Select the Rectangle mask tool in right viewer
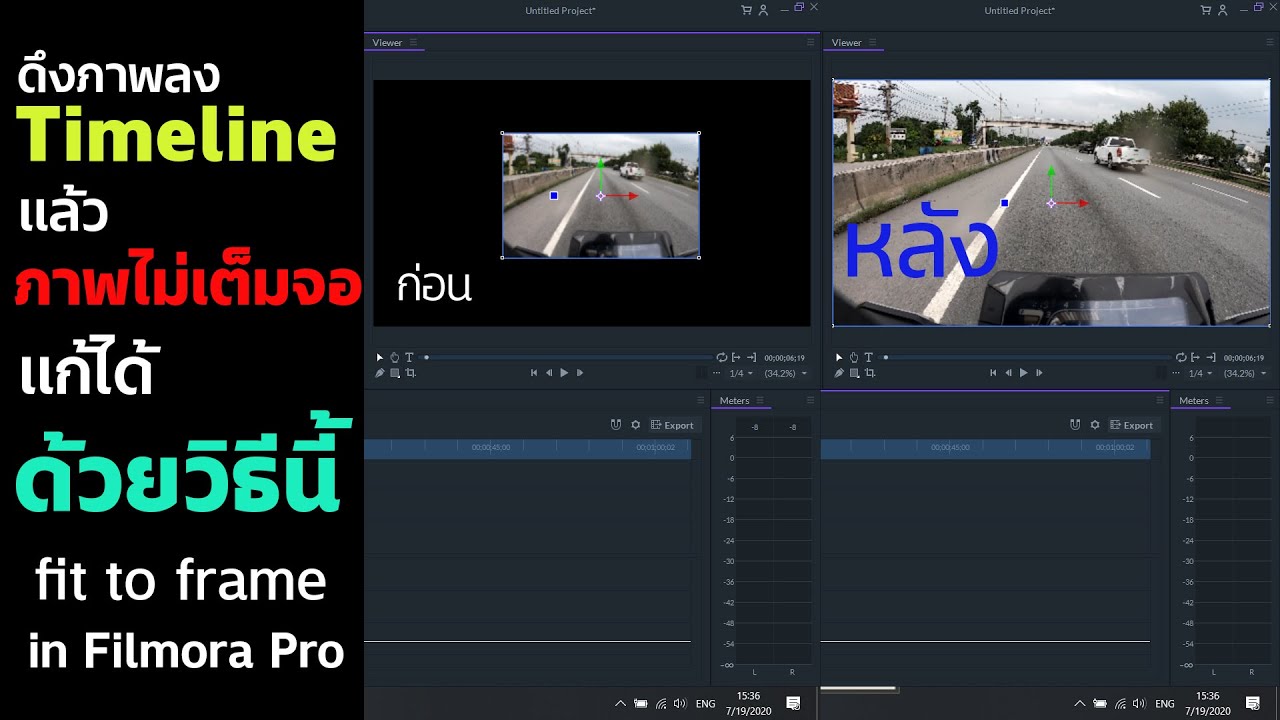Viewport: 1280px width, 720px height. point(854,373)
